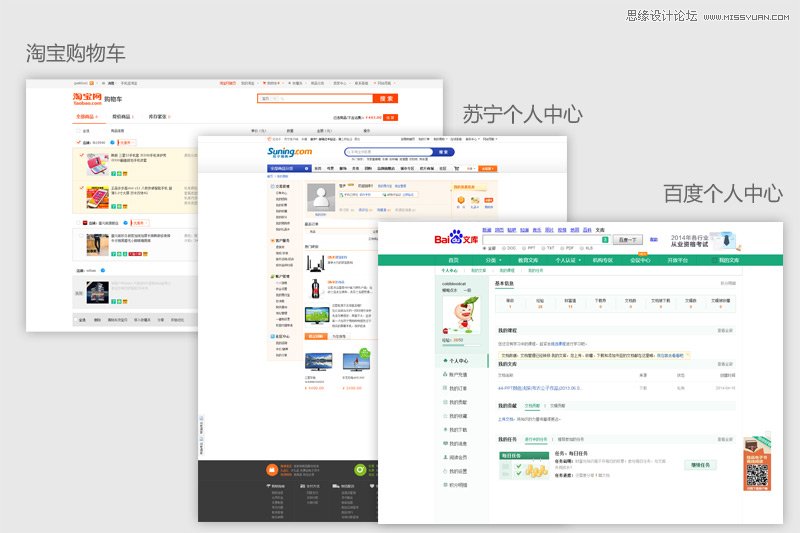This screenshot has height=533, width=800.
Task: Focus the Suning search input
Action: 389,152
